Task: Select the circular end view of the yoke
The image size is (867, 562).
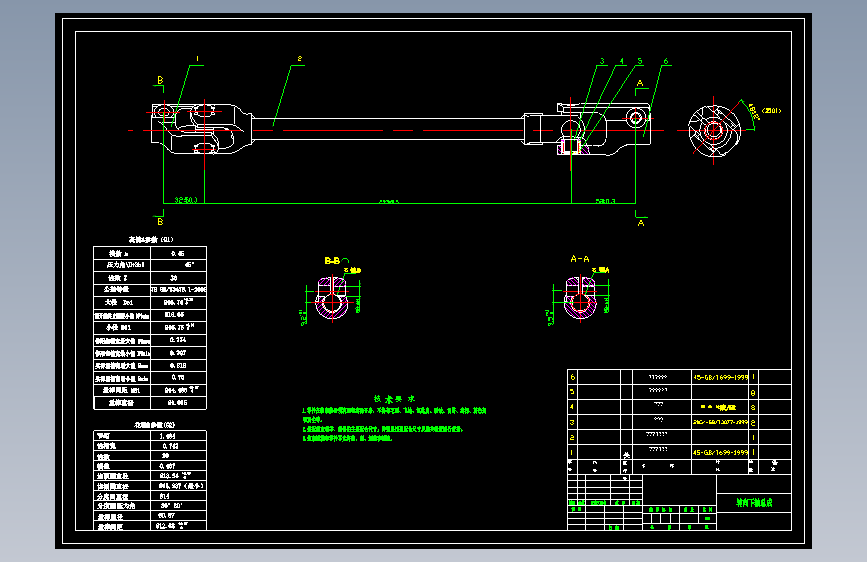Action: coord(714,131)
